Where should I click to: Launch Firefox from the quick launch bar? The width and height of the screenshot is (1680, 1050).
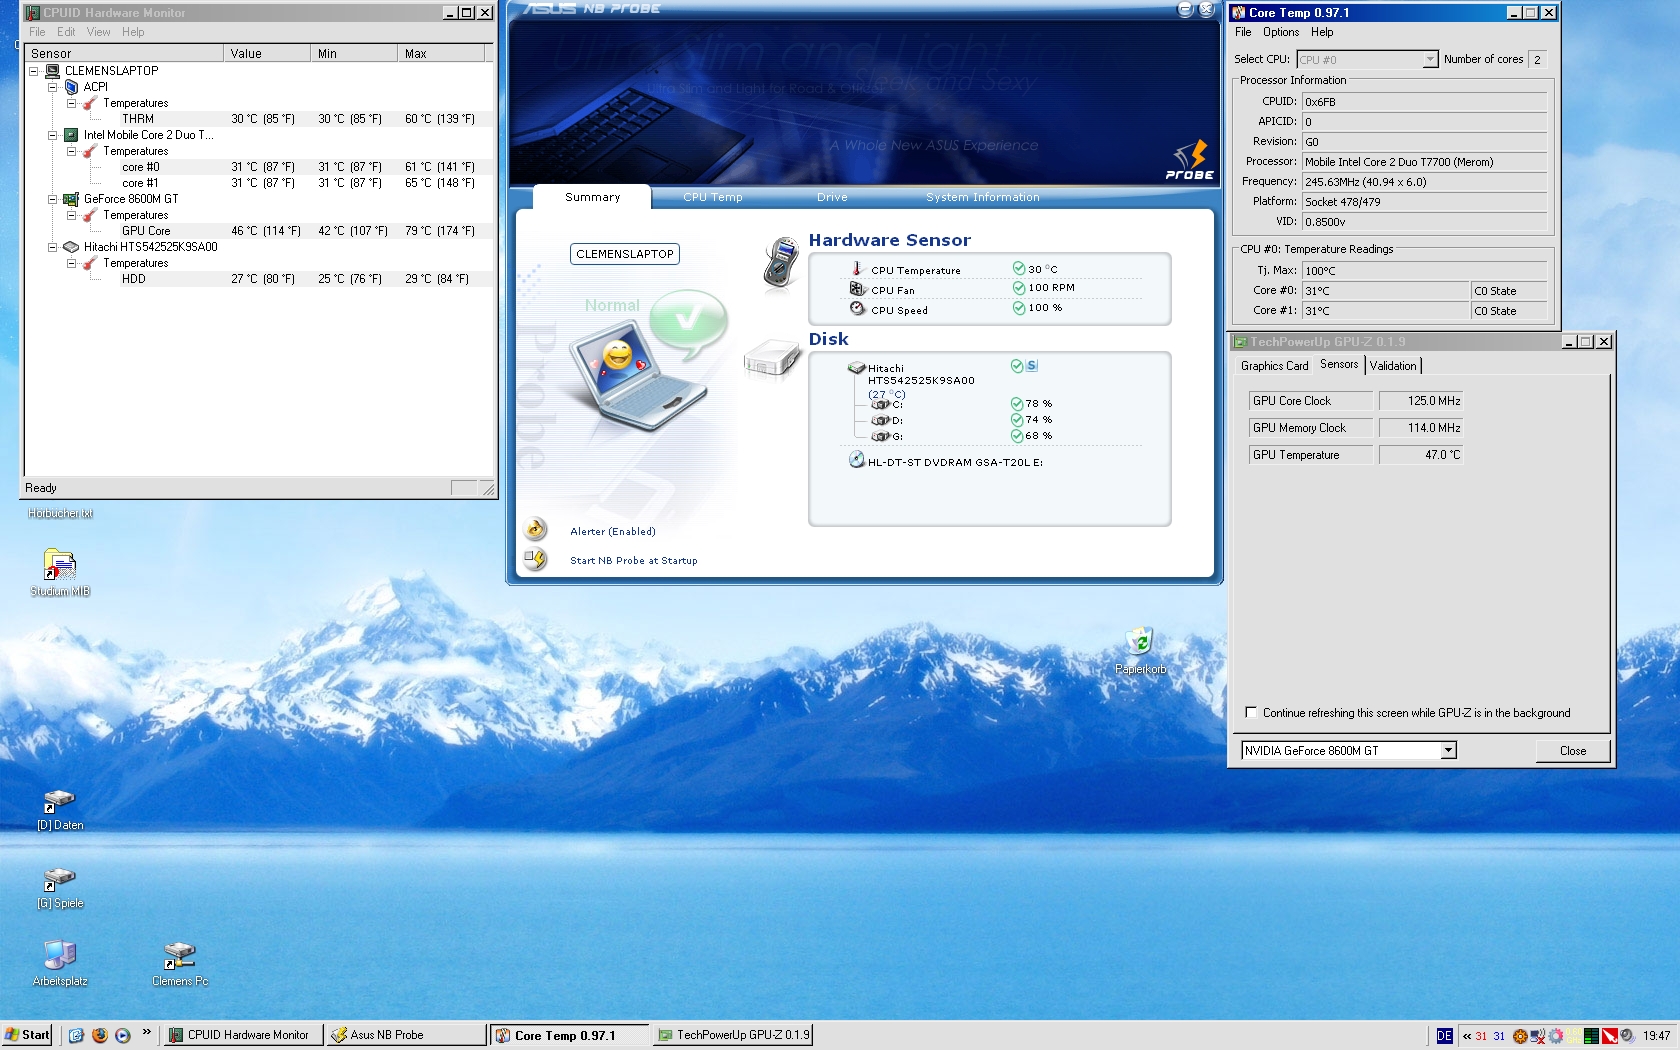pos(99,1035)
